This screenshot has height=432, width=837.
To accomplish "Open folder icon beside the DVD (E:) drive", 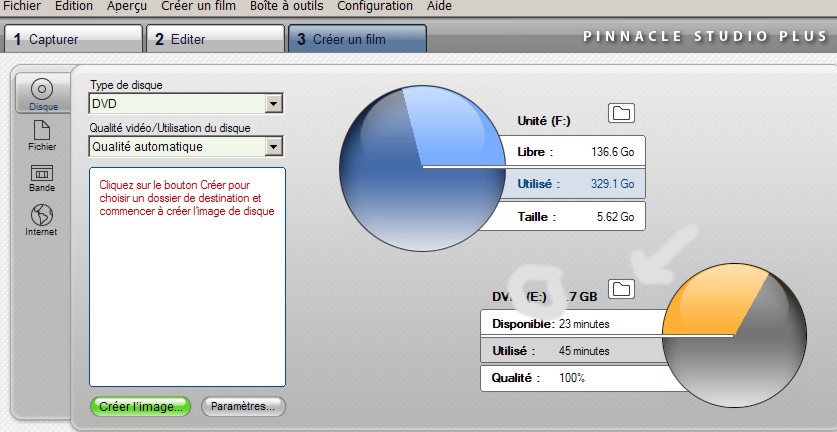I will (x=621, y=289).
